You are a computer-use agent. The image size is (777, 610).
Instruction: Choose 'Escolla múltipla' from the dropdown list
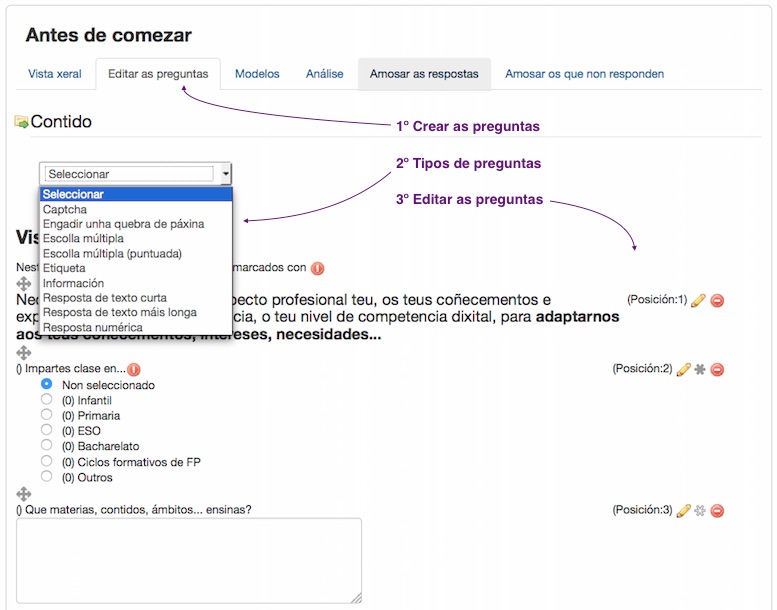pos(83,239)
